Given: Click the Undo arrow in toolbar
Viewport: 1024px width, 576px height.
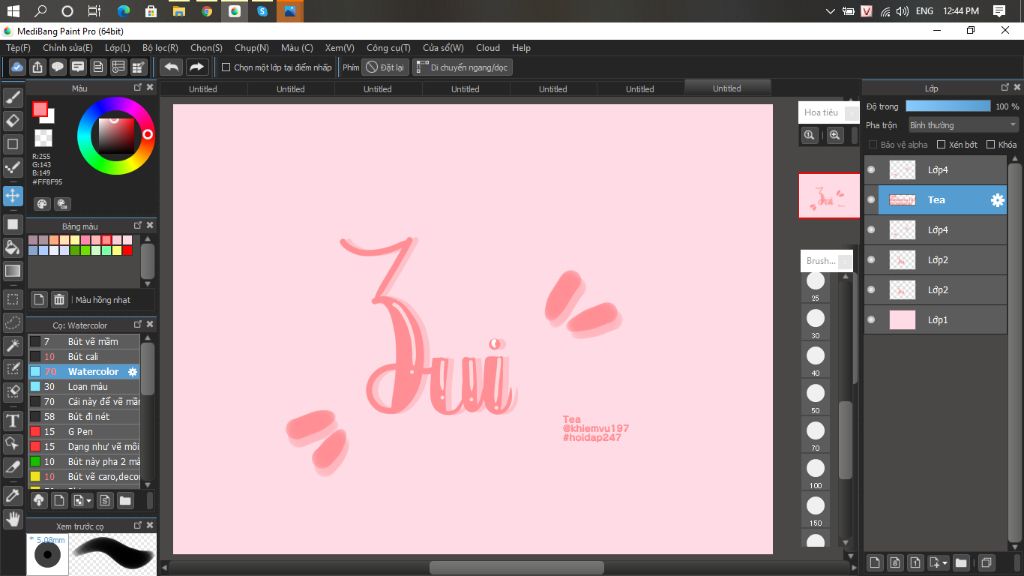Looking at the screenshot, I should coord(171,67).
